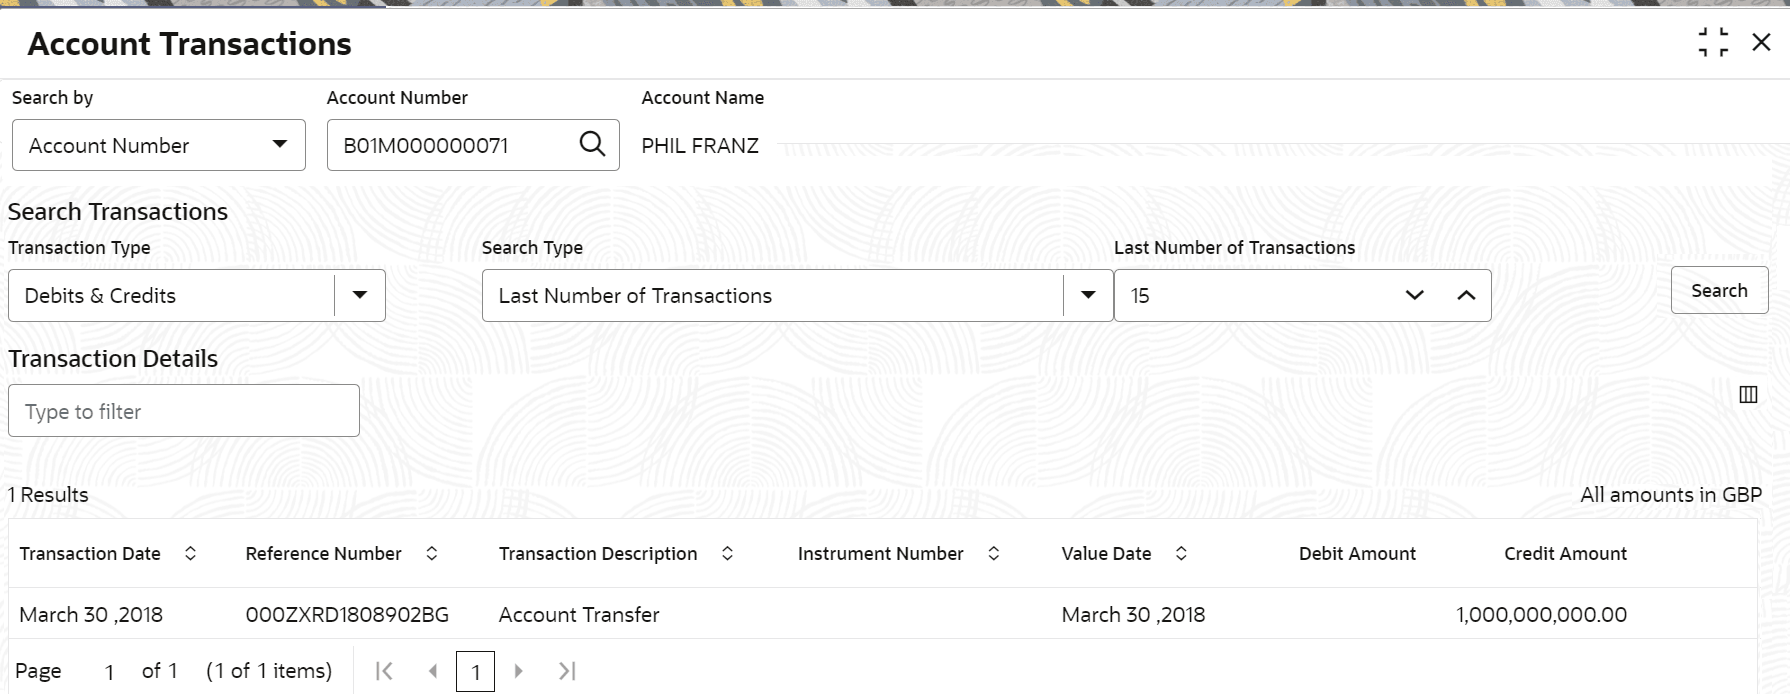Sort by Reference Number column
The width and height of the screenshot is (1790, 694).
click(x=432, y=554)
